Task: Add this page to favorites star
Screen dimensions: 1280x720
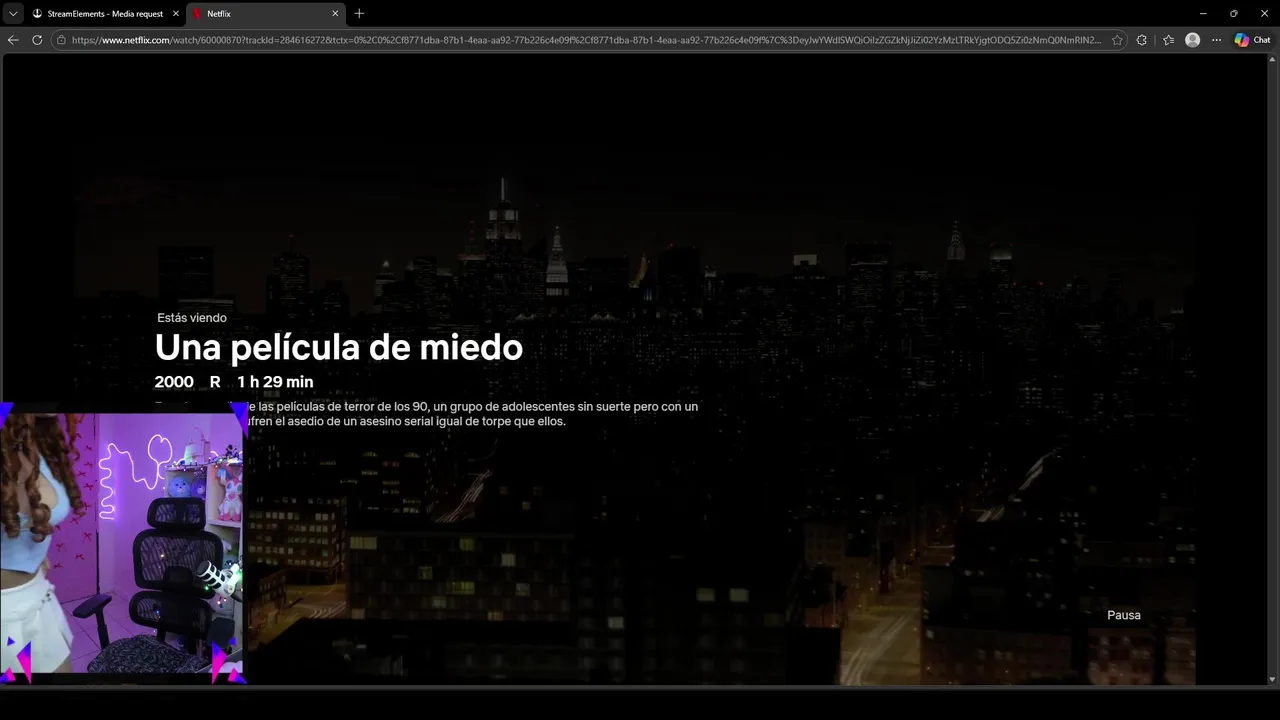Action: coord(1117,40)
